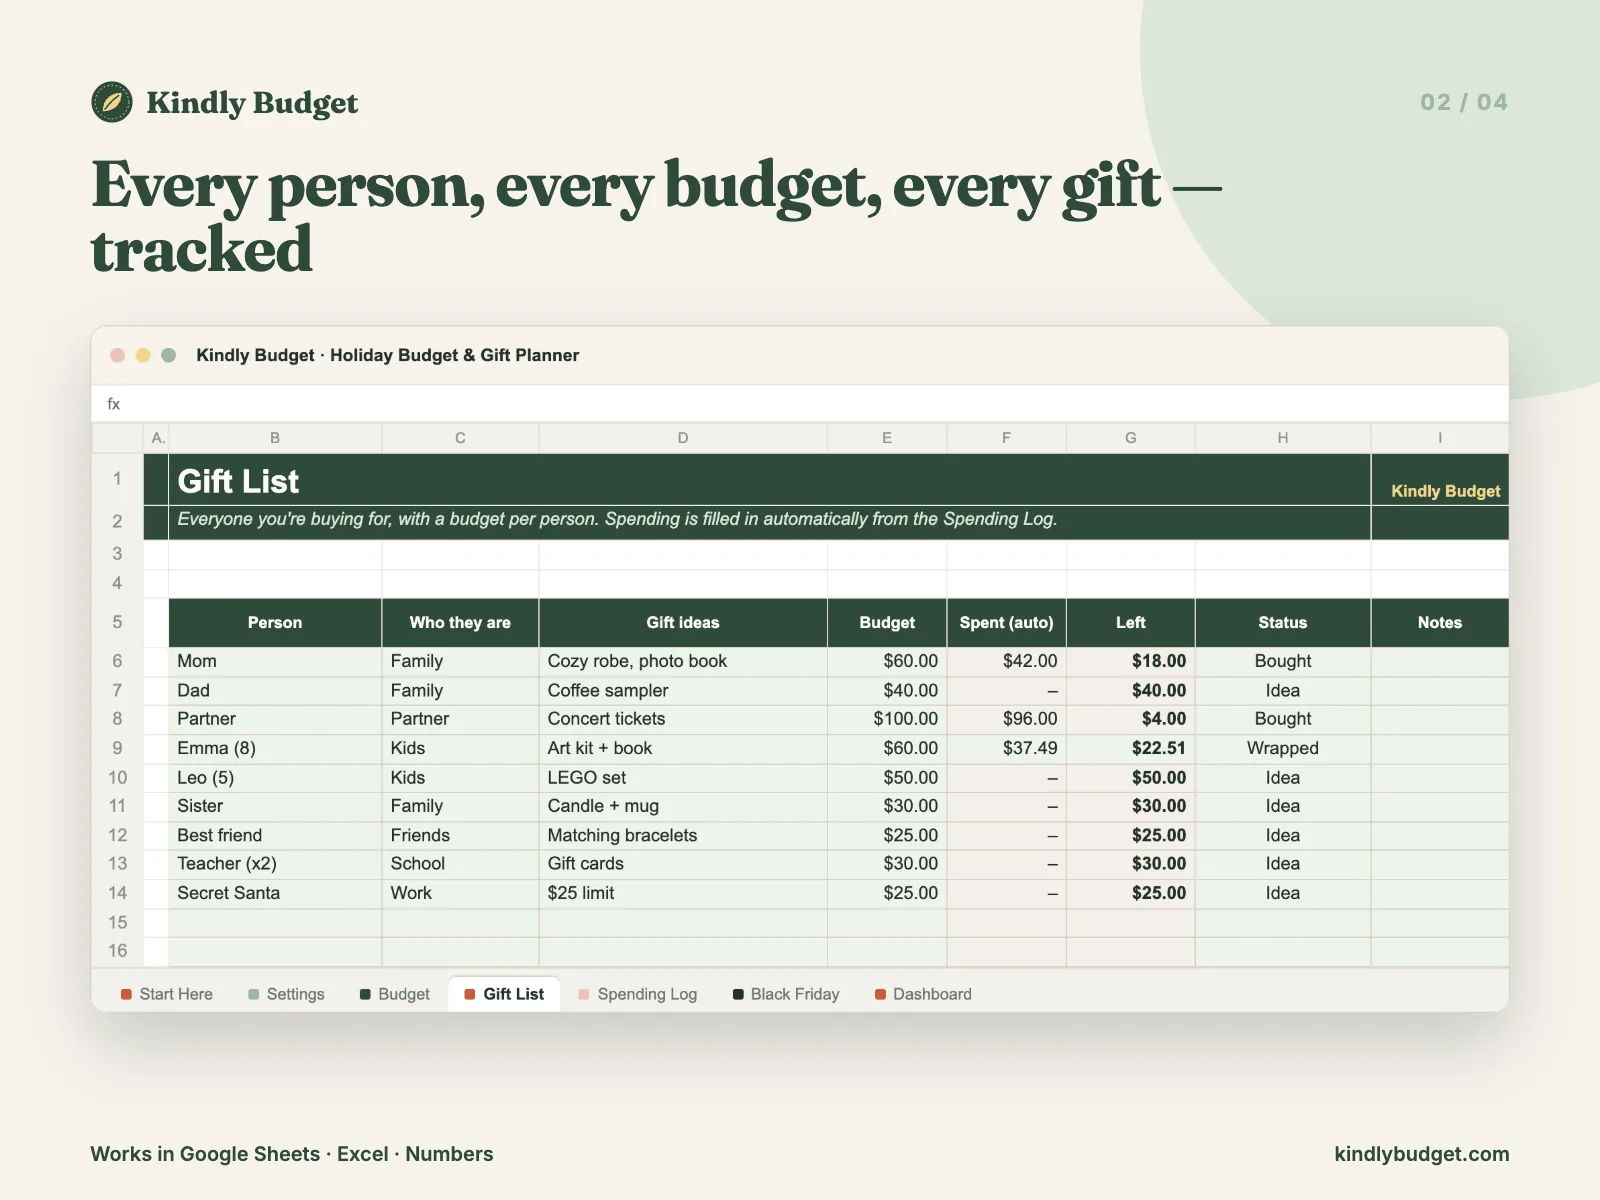1600x1200 pixels.
Task: Click the Work category cell
Action: pos(460,893)
